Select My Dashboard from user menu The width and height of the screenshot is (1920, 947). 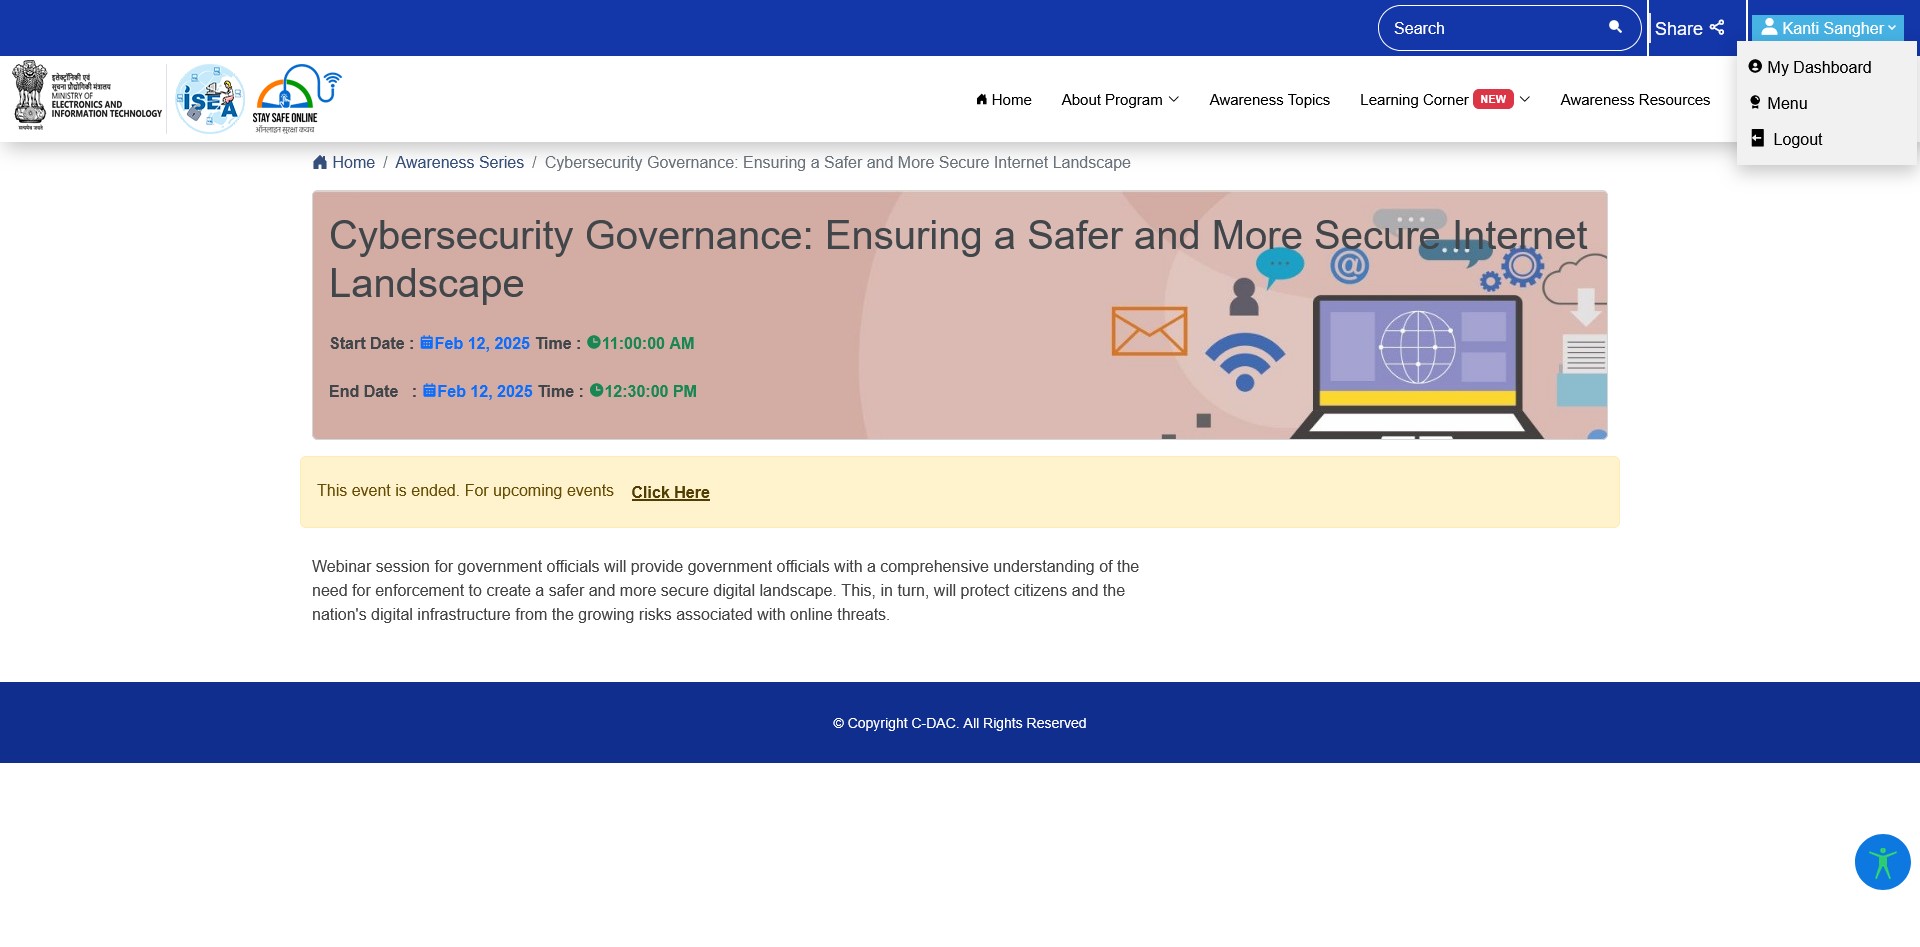pos(1818,67)
